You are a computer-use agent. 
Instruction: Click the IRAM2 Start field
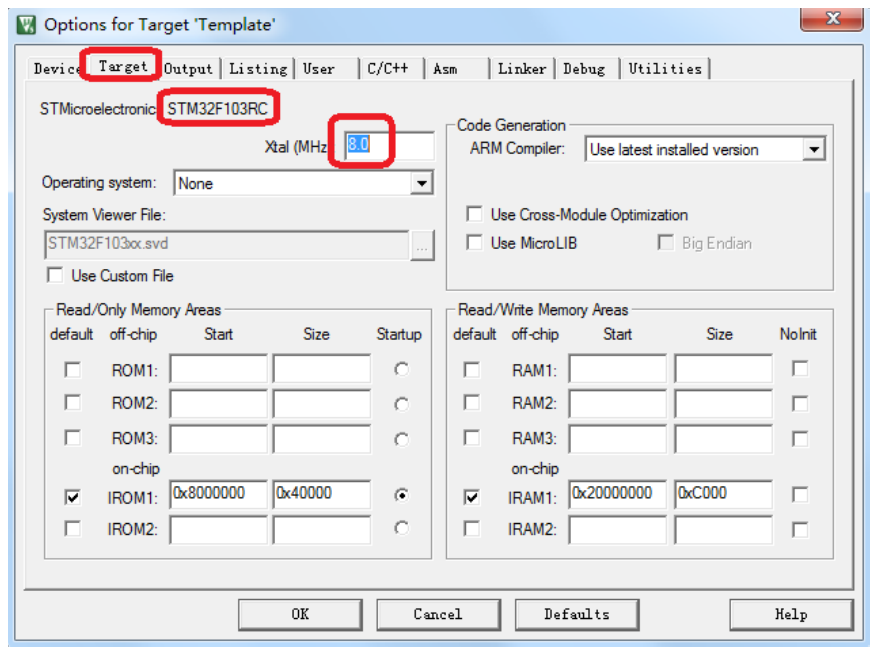(x=618, y=530)
